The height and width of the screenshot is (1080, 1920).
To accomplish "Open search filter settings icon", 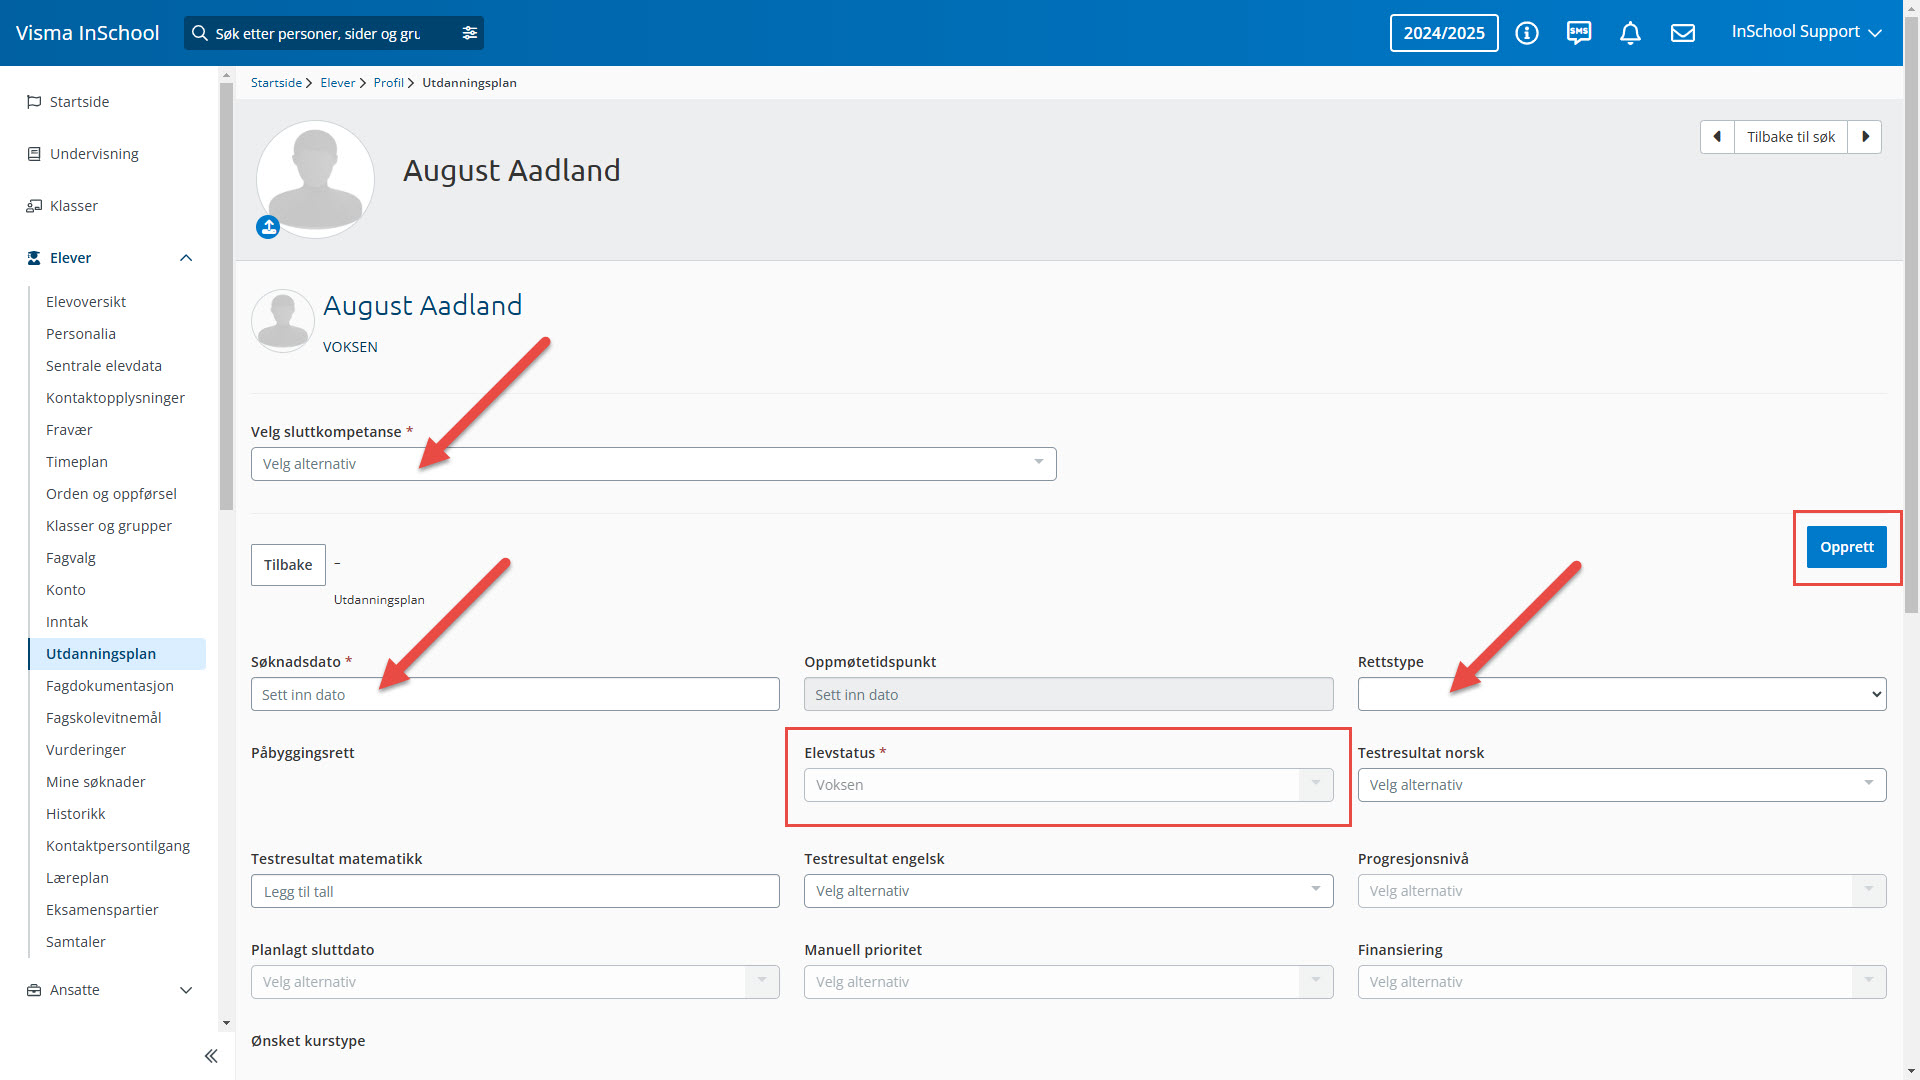I will 470,33.
